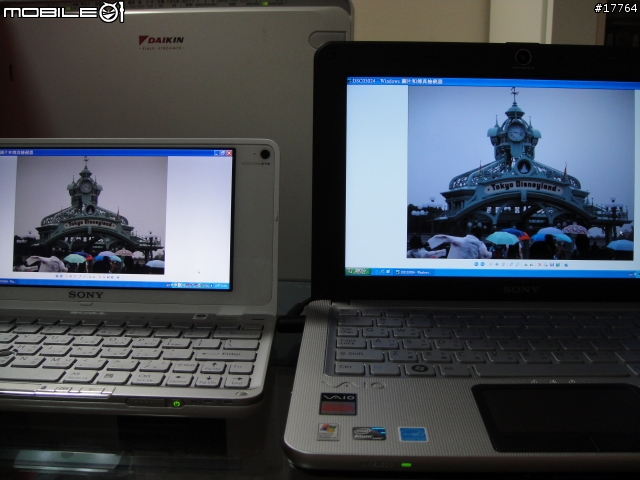Rotate image clockwise on right laptop viewer
Screen dimensions: 640x480
point(526,265)
